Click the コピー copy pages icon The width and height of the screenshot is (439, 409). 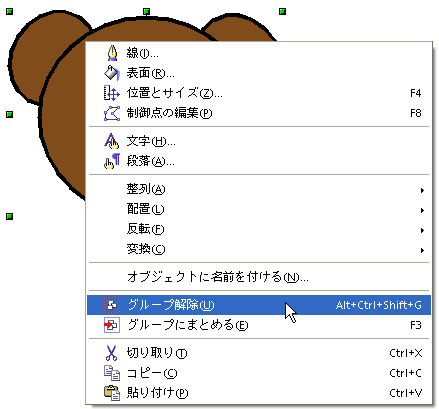pyautogui.click(x=112, y=373)
